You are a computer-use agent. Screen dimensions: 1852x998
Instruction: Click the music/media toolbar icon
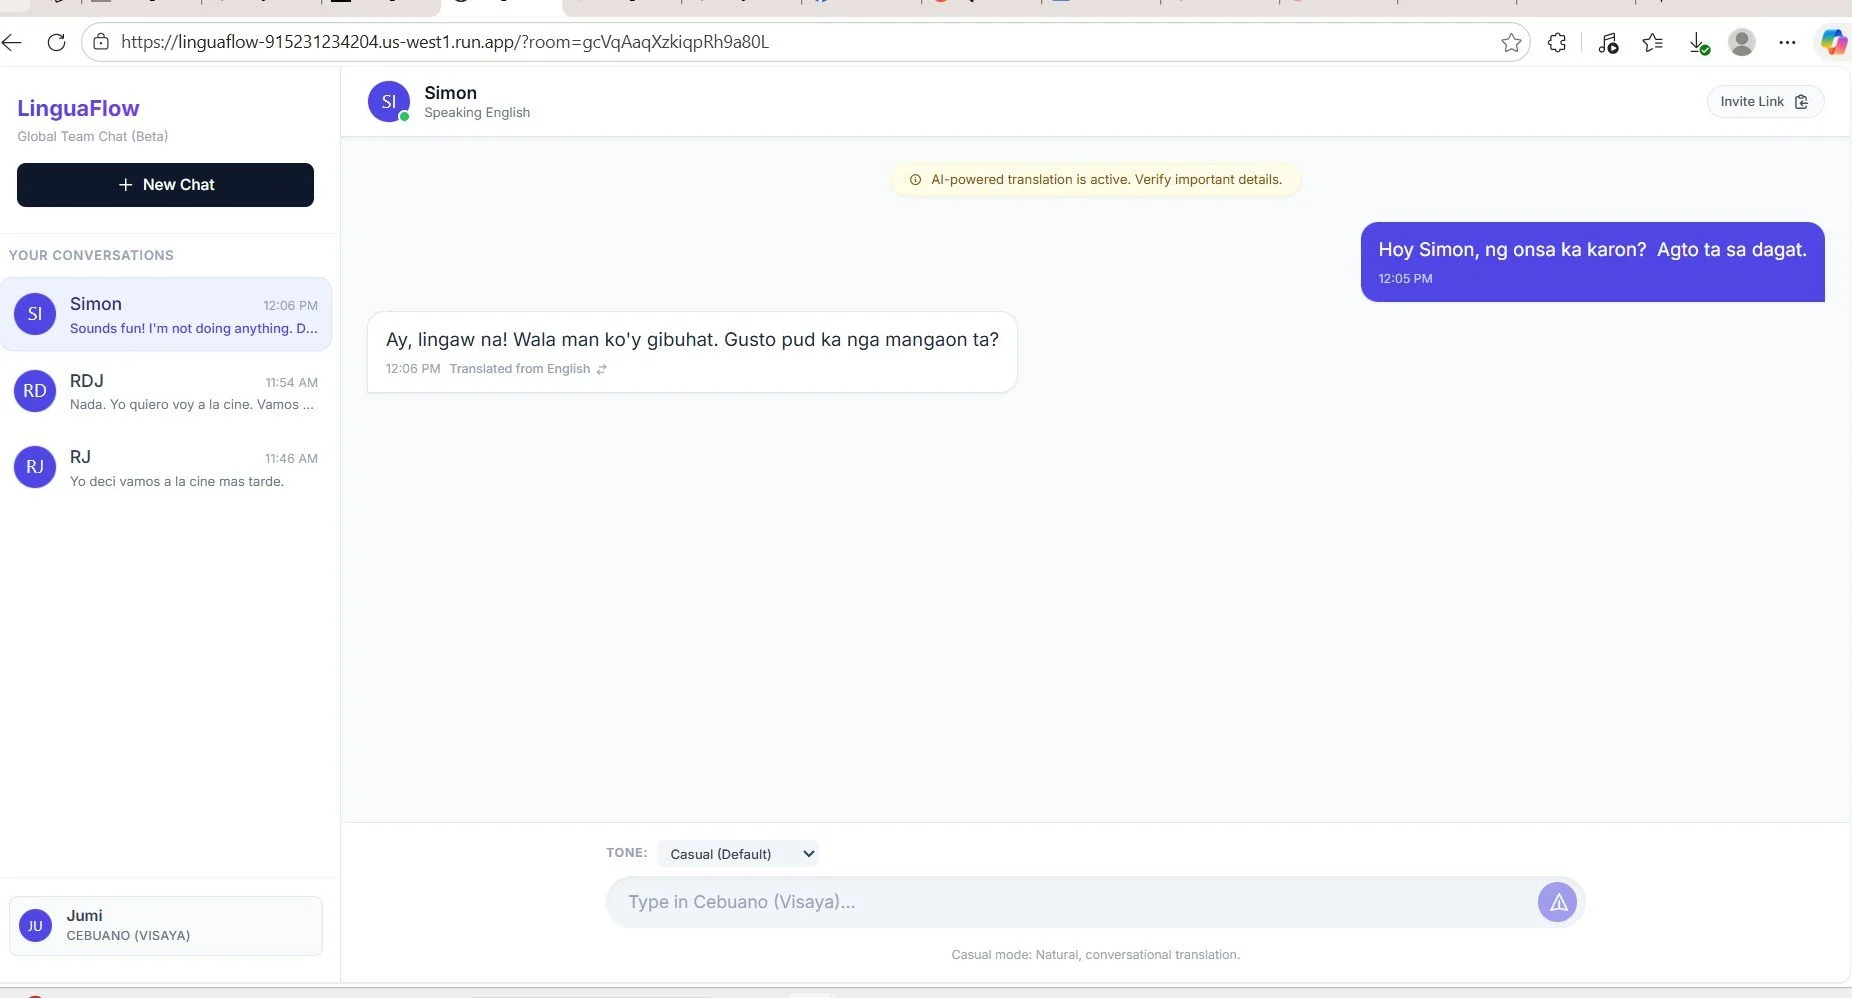(x=1608, y=43)
